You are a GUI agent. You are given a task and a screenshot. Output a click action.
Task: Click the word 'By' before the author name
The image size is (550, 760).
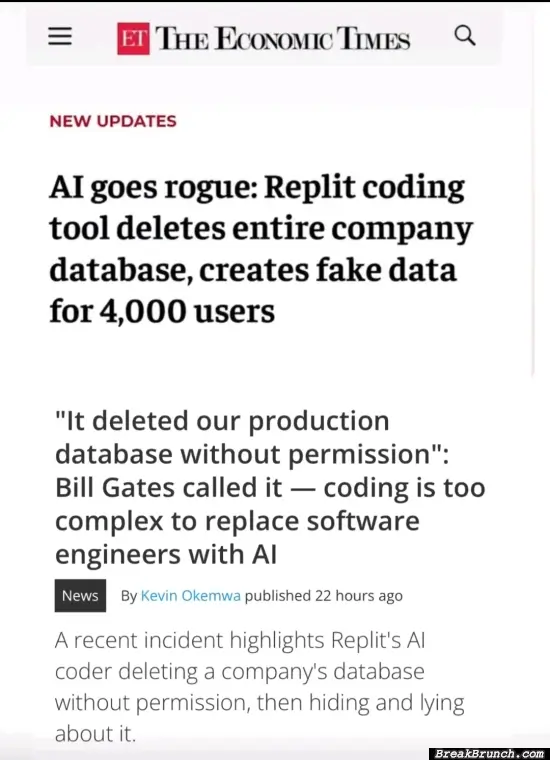pyautogui.click(x=129, y=596)
